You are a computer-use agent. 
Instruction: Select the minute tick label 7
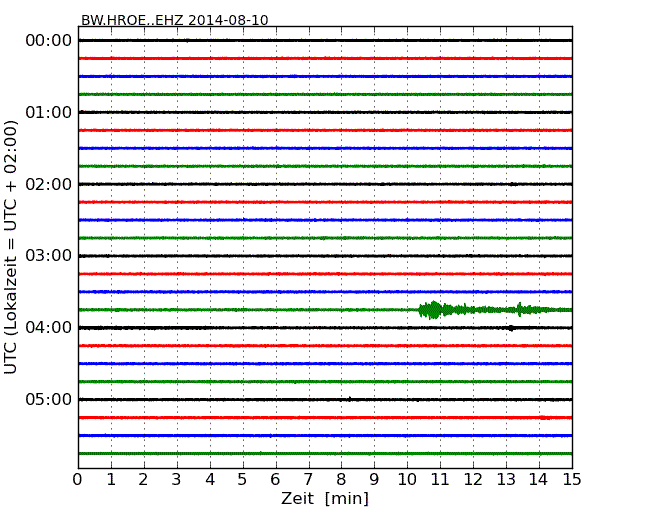[308, 480]
